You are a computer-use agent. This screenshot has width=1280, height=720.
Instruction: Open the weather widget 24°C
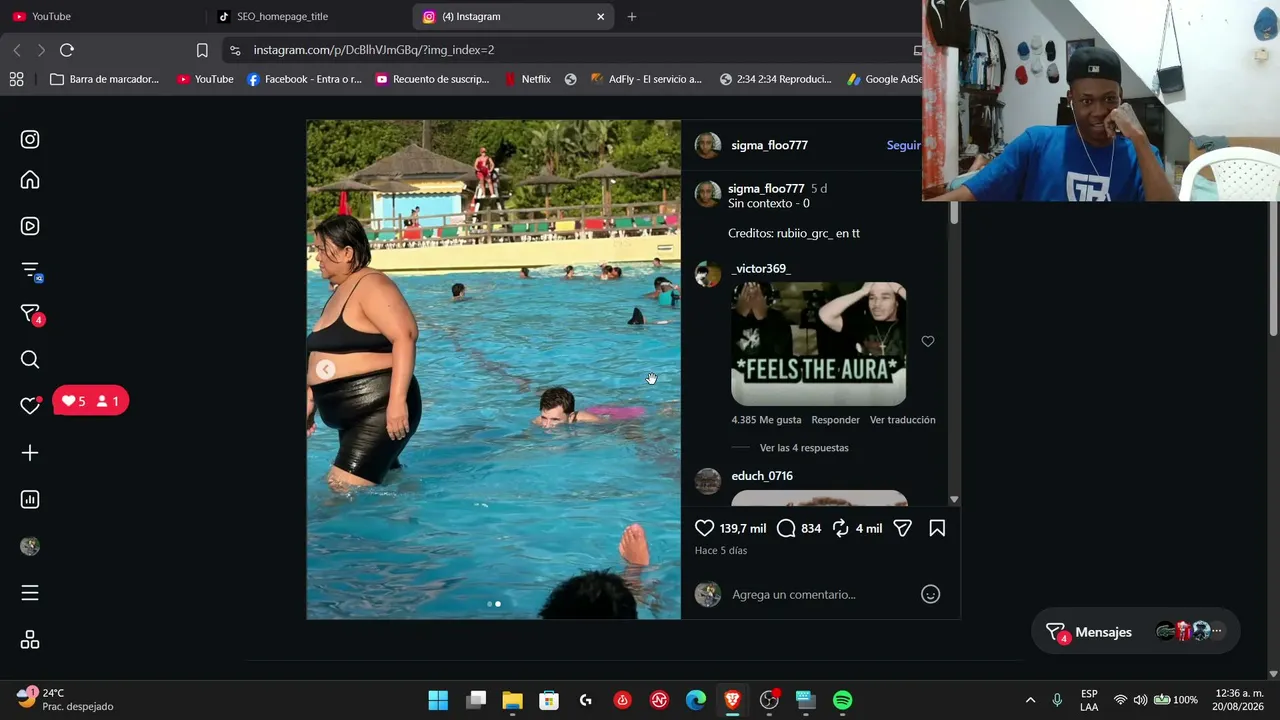click(x=66, y=699)
